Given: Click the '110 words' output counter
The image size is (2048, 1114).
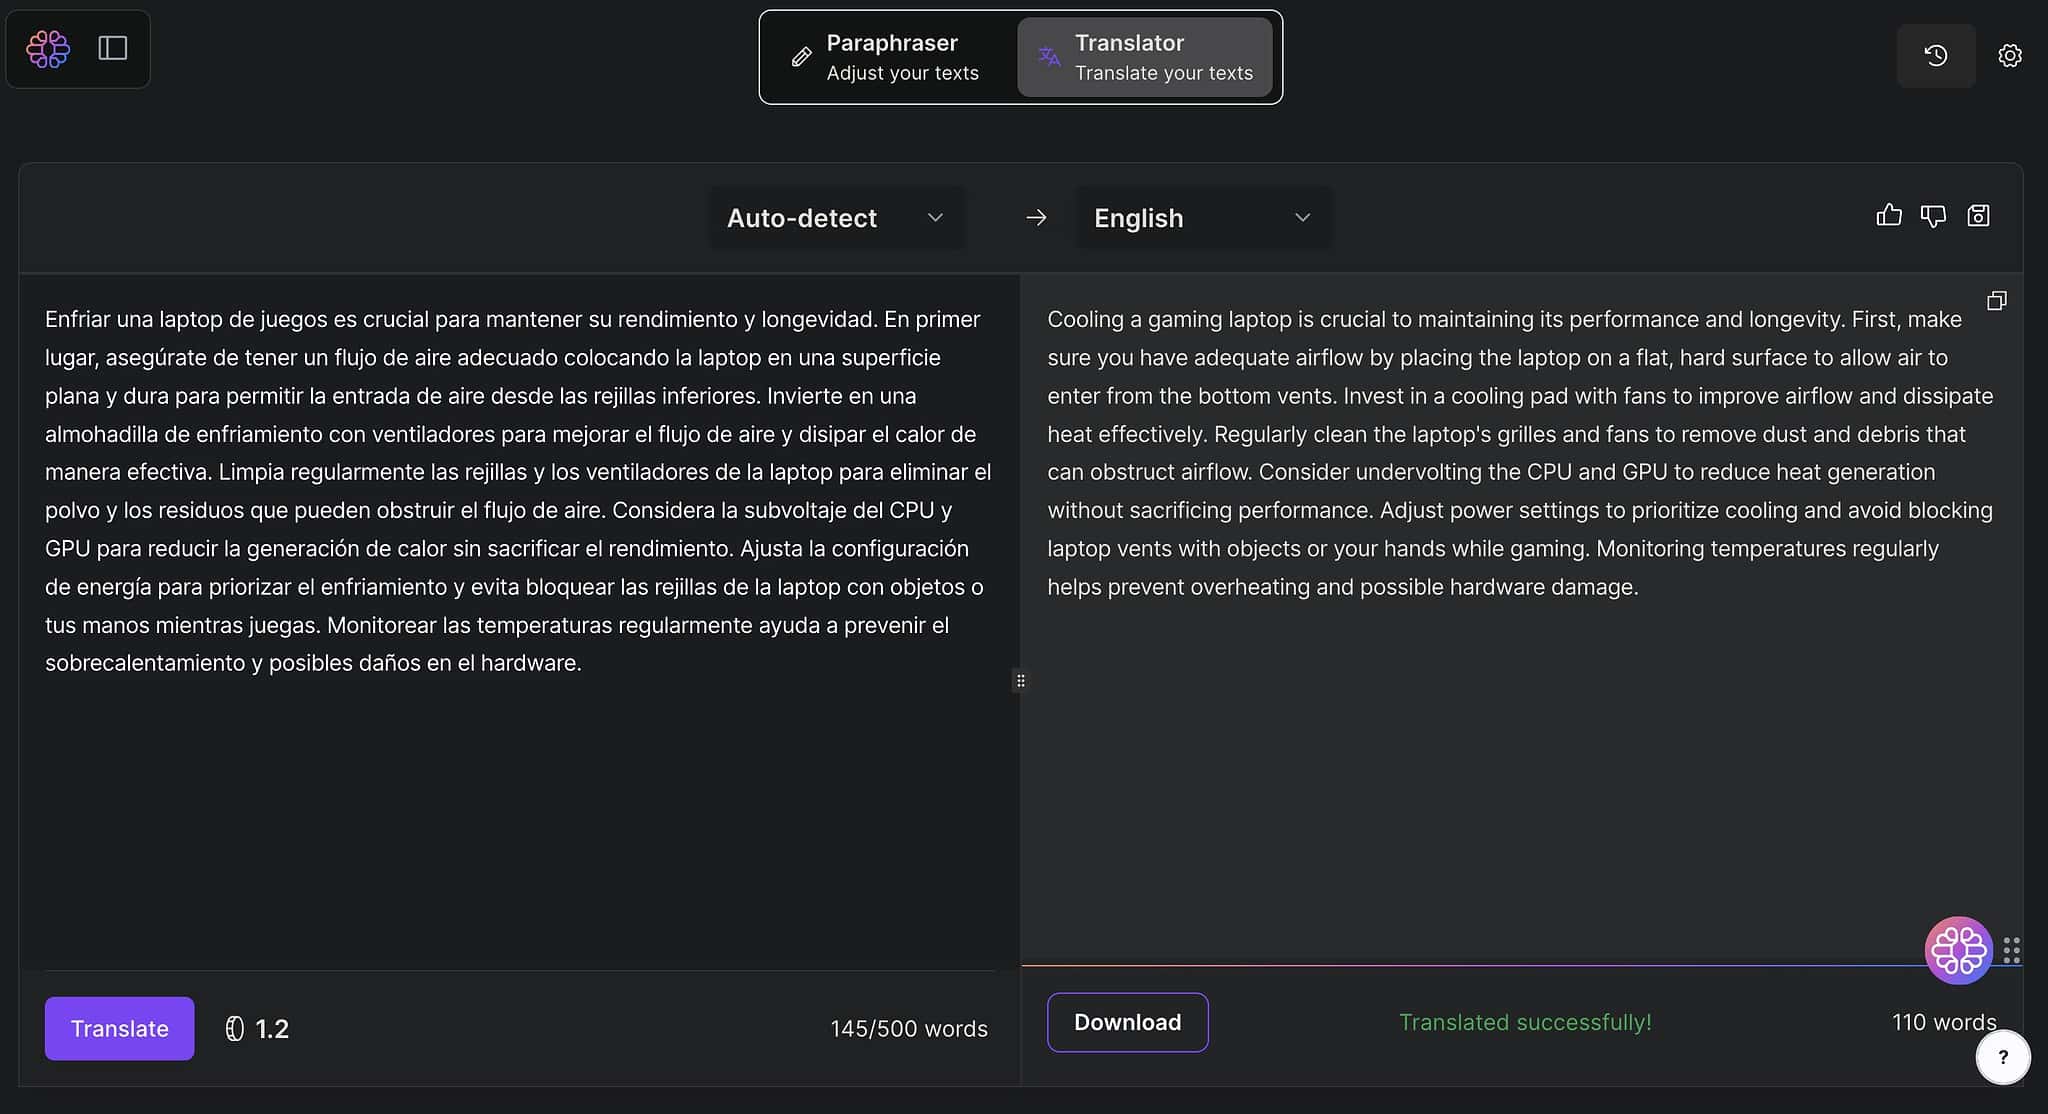Looking at the screenshot, I should (x=1944, y=1022).
